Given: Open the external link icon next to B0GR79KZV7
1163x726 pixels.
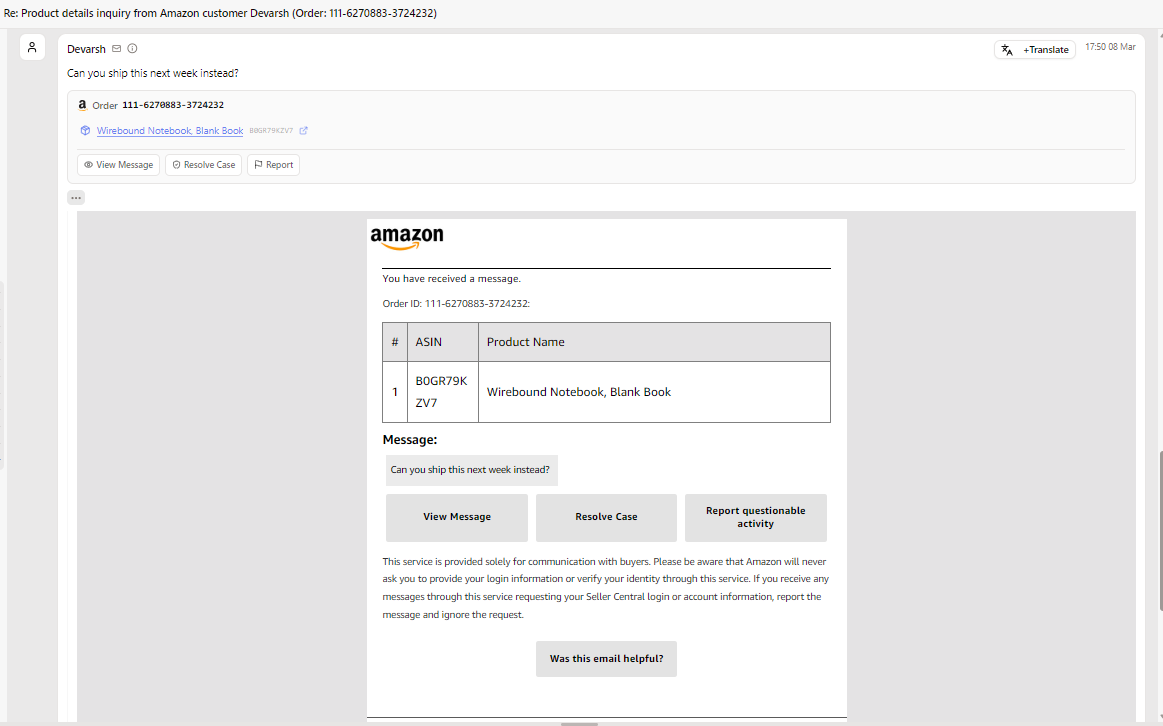Looking at the screenshot, I should 304,130.
